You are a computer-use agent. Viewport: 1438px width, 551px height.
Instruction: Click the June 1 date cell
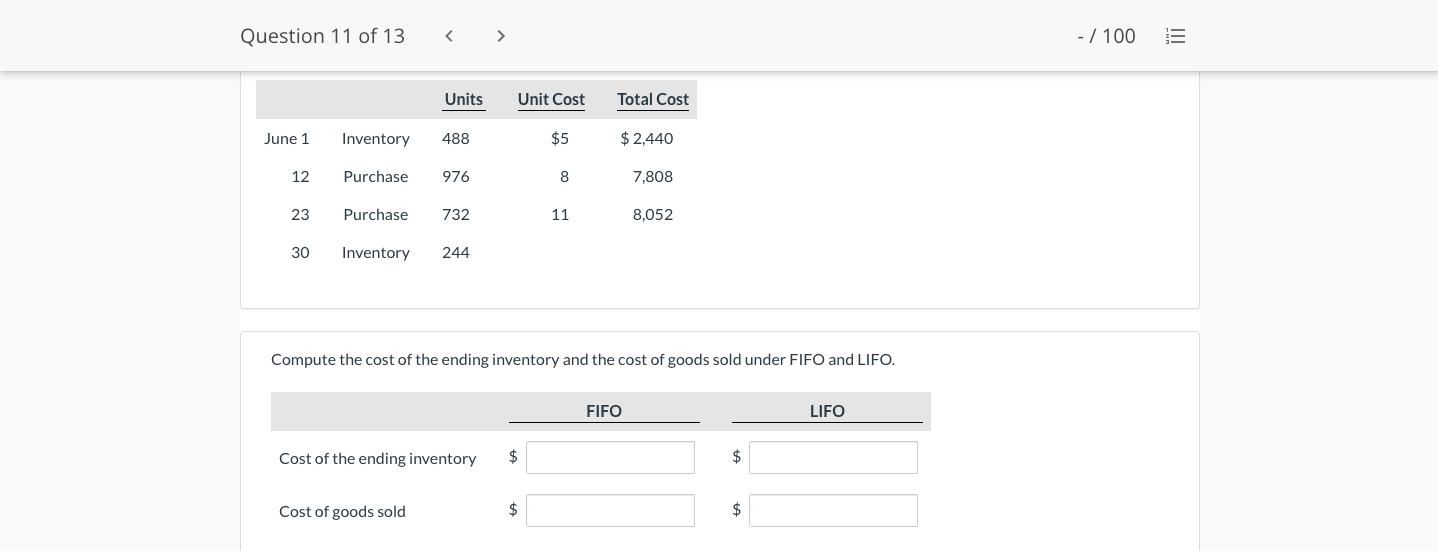[x=286, y=138]
